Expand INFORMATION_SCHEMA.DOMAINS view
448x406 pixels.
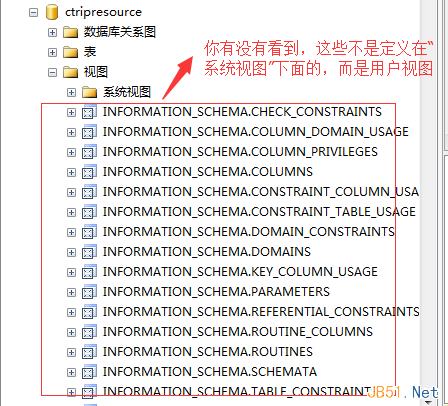point(71,252)
